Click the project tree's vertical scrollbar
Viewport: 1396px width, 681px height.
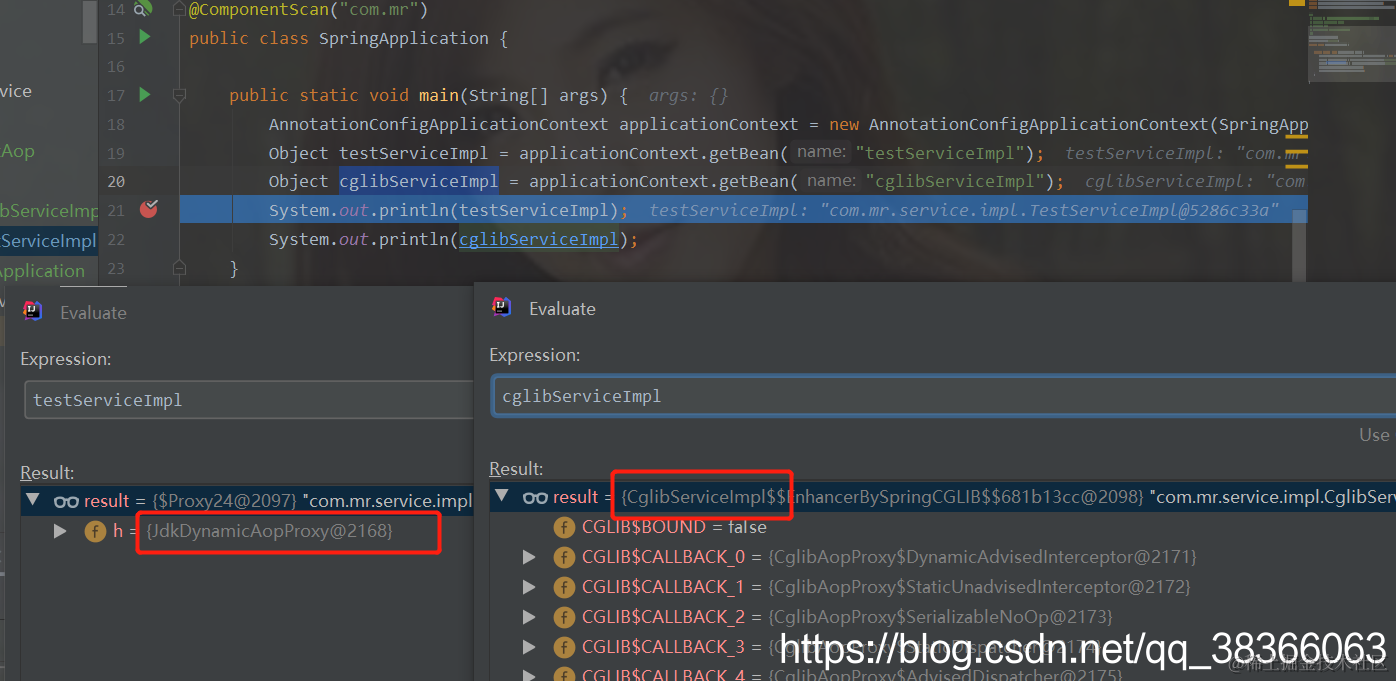tap(90, 22)
